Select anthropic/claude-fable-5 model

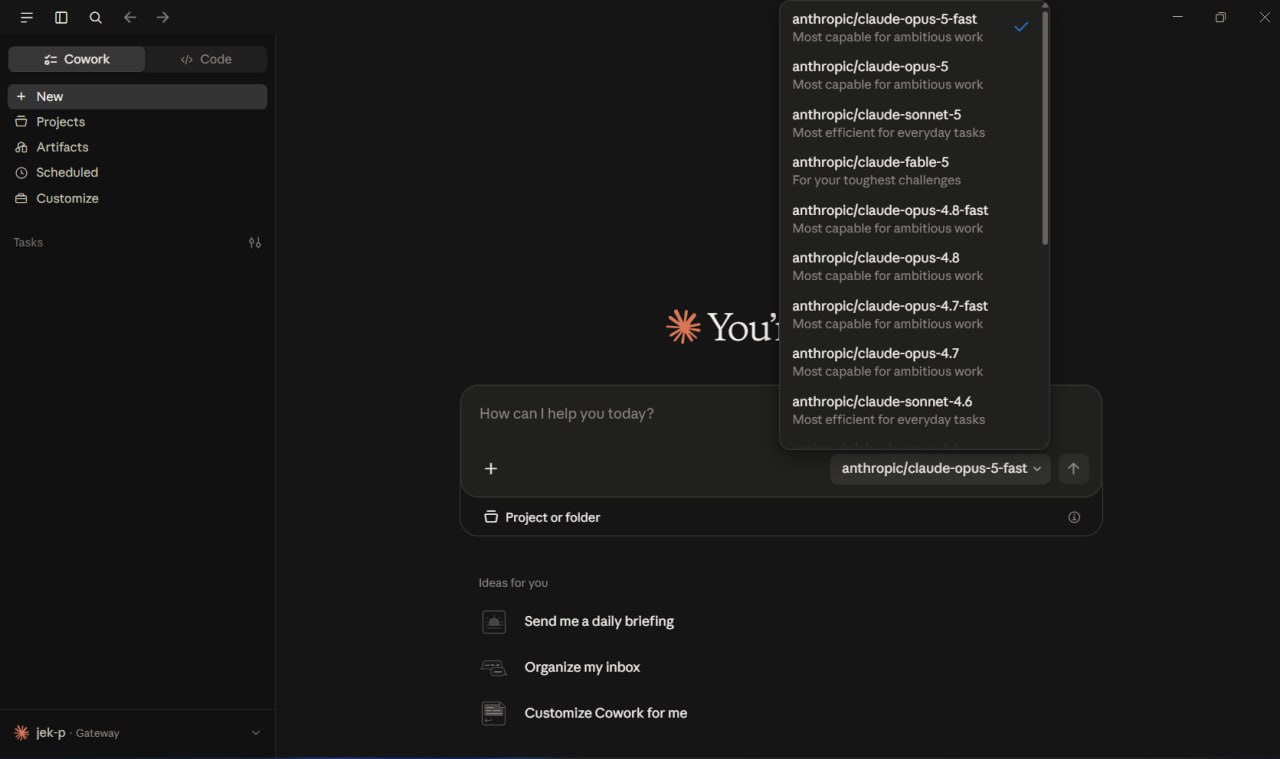[910, 171]
